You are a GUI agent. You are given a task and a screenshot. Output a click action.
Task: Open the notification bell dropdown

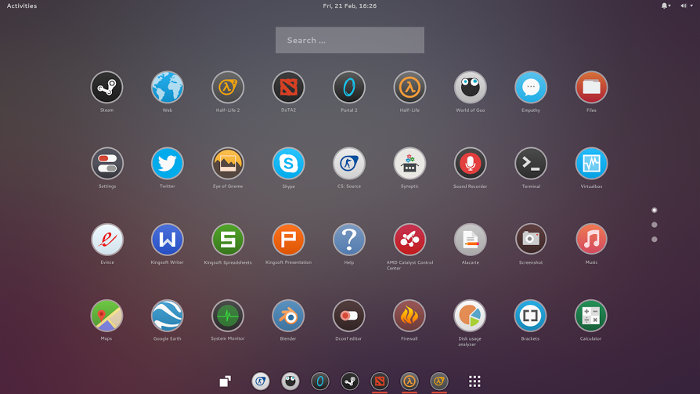666,6
